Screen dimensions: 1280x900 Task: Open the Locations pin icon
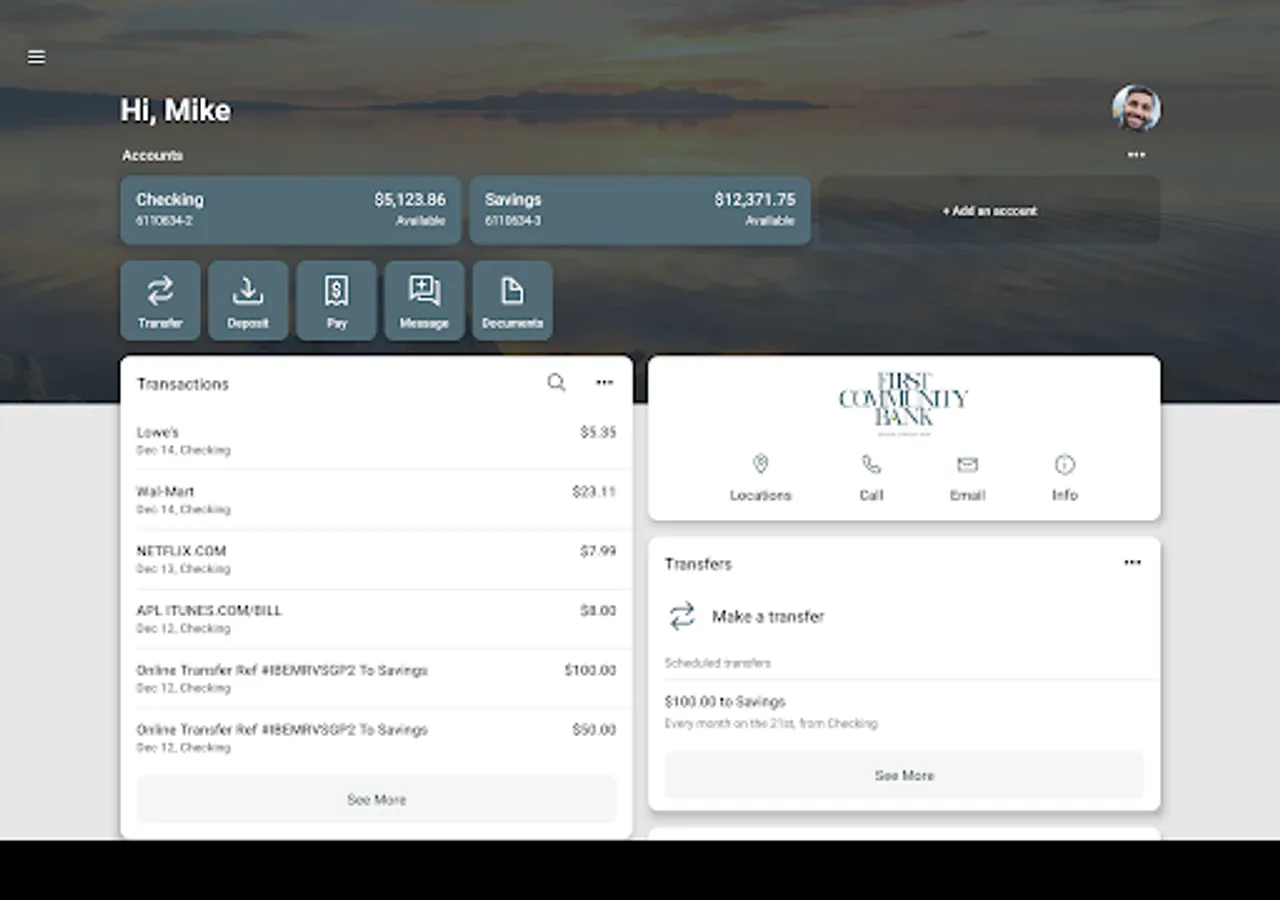tap(761, 463)
